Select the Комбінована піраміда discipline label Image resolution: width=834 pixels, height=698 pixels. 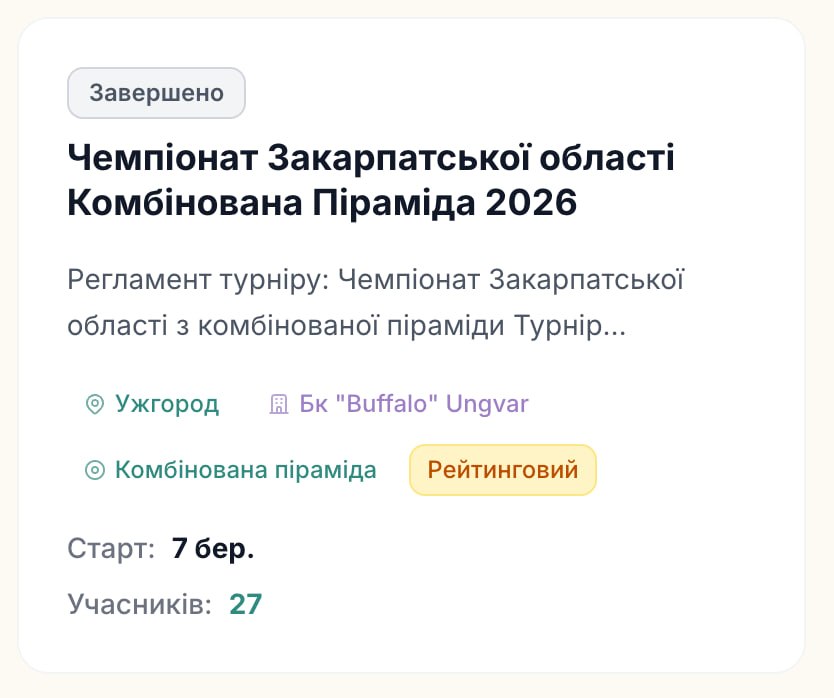pos(245,470)
